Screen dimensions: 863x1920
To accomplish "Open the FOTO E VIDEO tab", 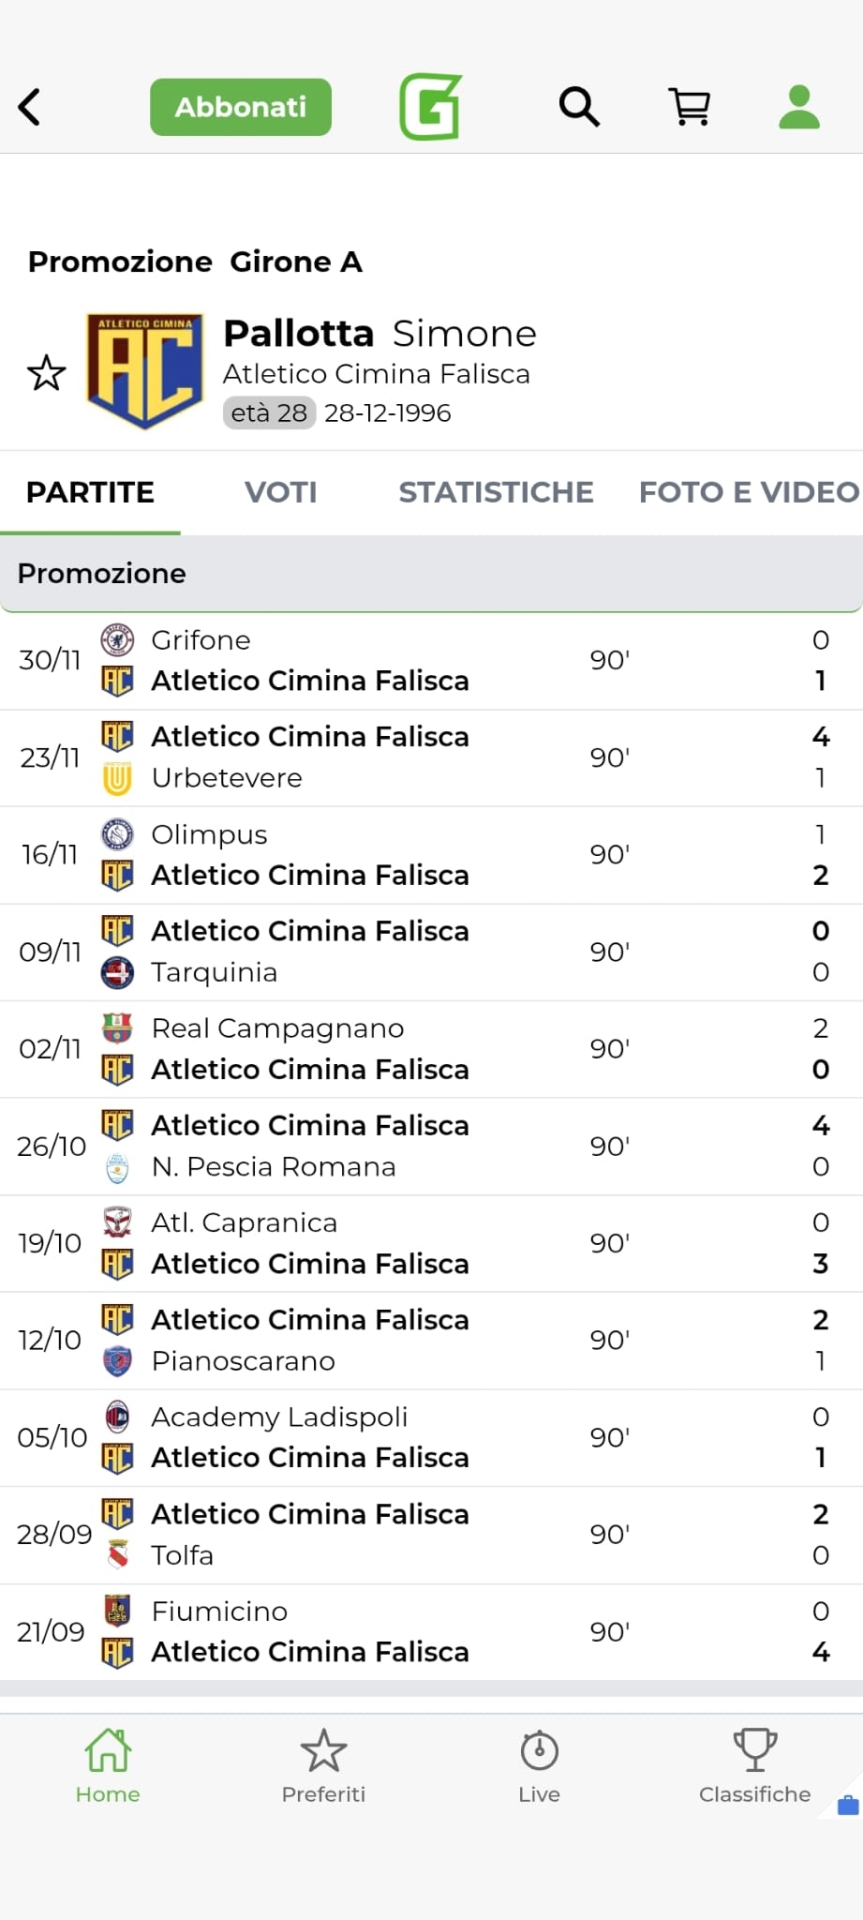I will (748, 492).
